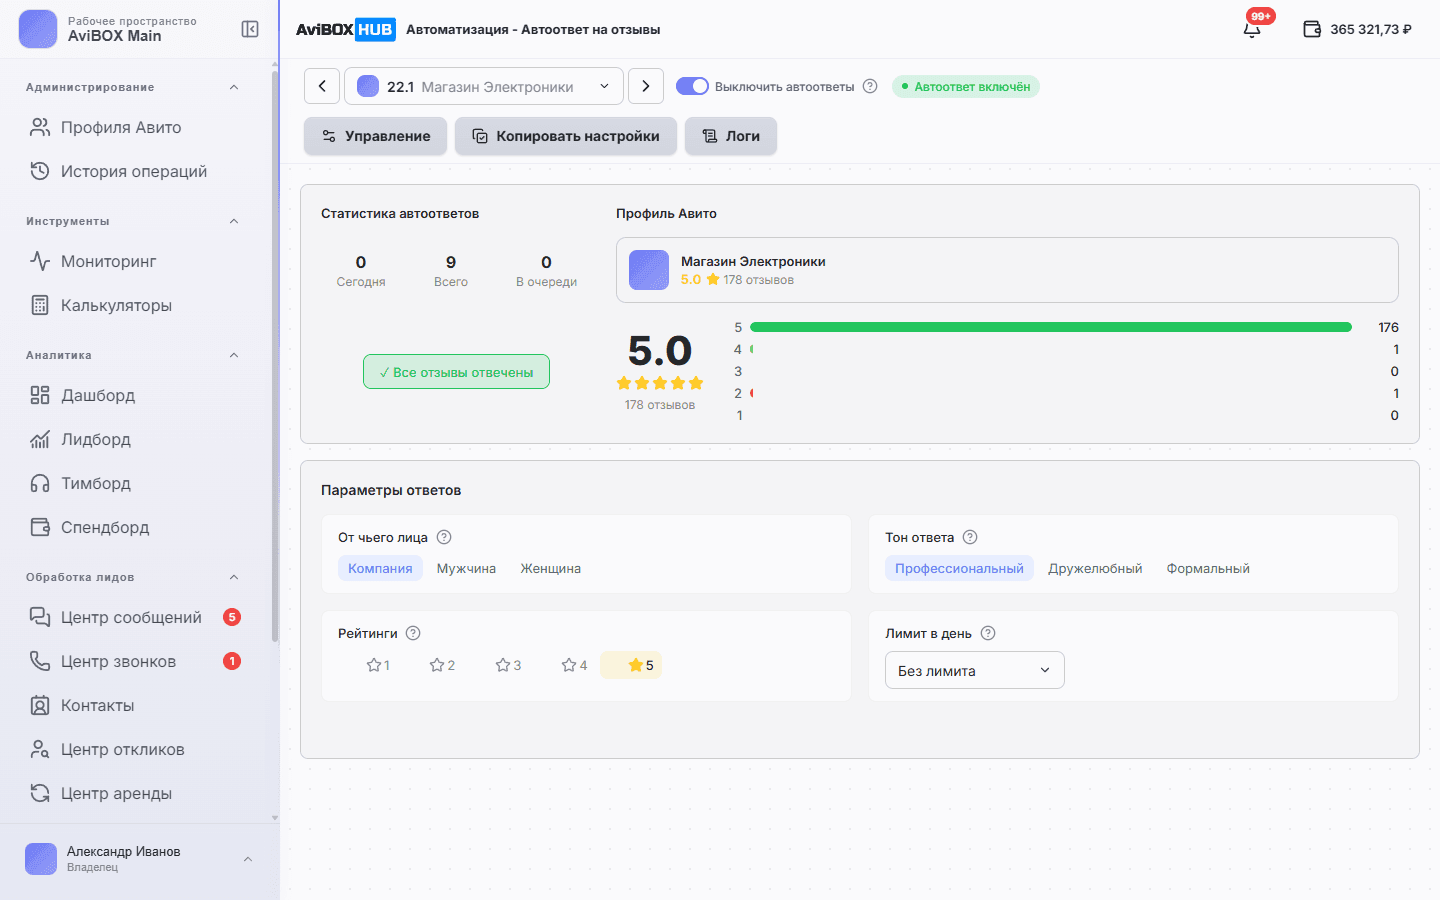Collapse the sidebar panel icon
The width and height of the screenshot is (1440, 900).
(250, 29)
